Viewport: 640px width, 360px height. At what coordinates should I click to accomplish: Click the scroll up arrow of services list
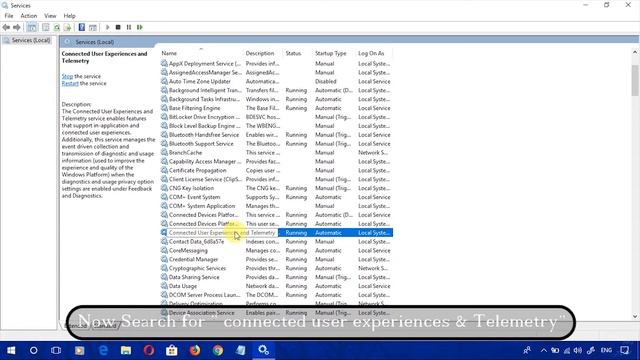click(635, 52)
